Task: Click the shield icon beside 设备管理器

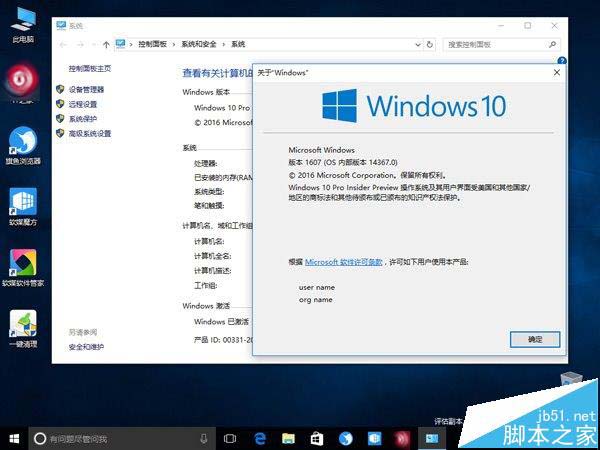Action: pyautogui.click(x=60, y=89)
